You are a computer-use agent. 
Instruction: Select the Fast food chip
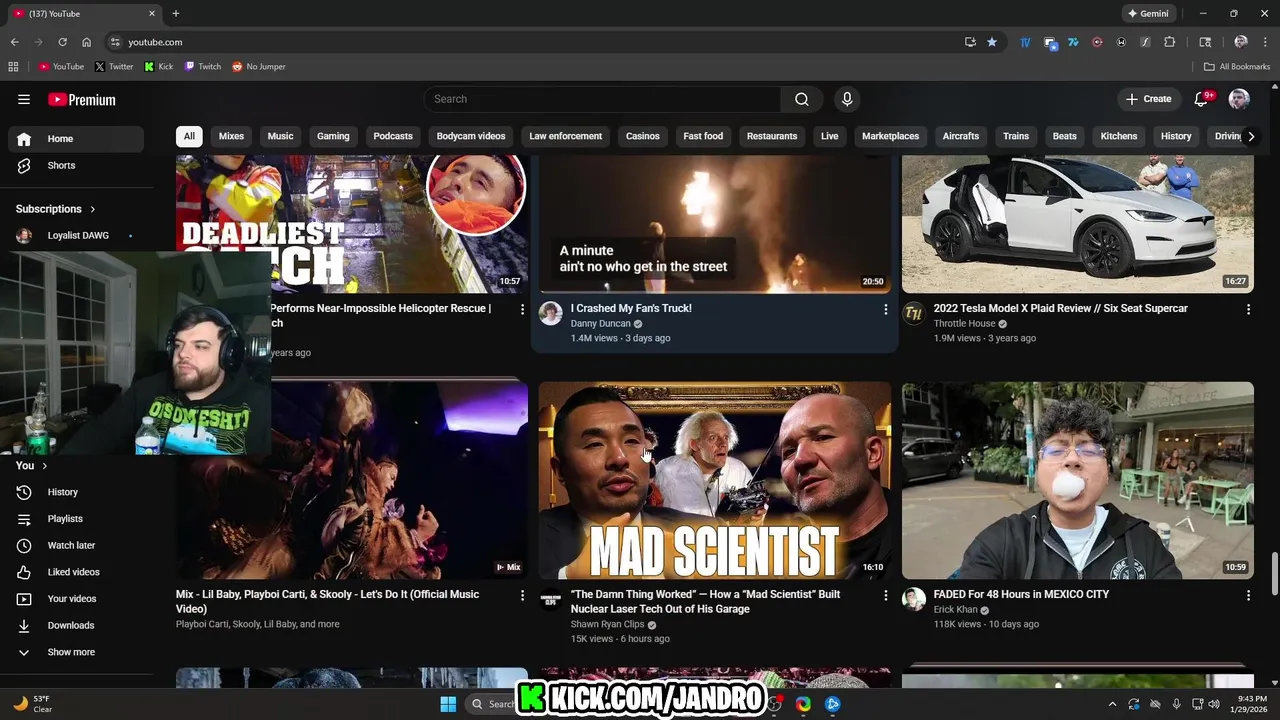click(703, 136)
